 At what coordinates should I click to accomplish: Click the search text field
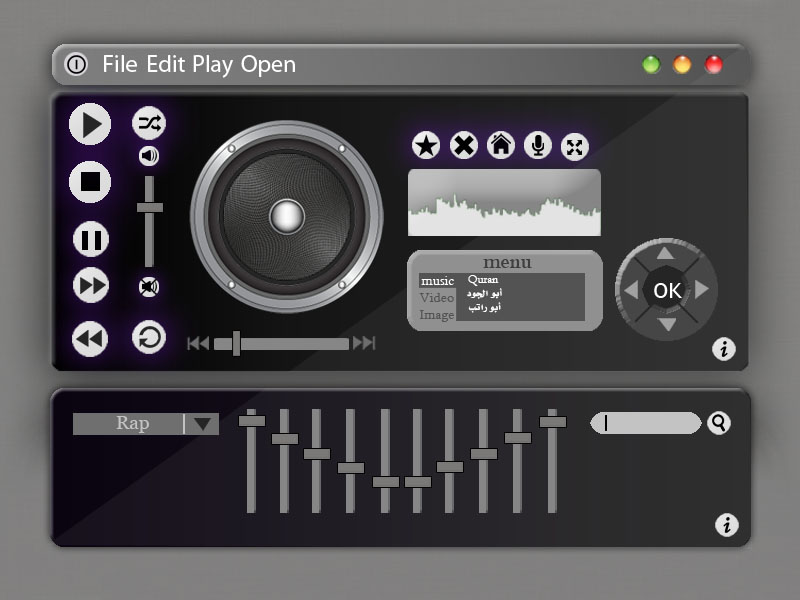[x=646, y=423]
